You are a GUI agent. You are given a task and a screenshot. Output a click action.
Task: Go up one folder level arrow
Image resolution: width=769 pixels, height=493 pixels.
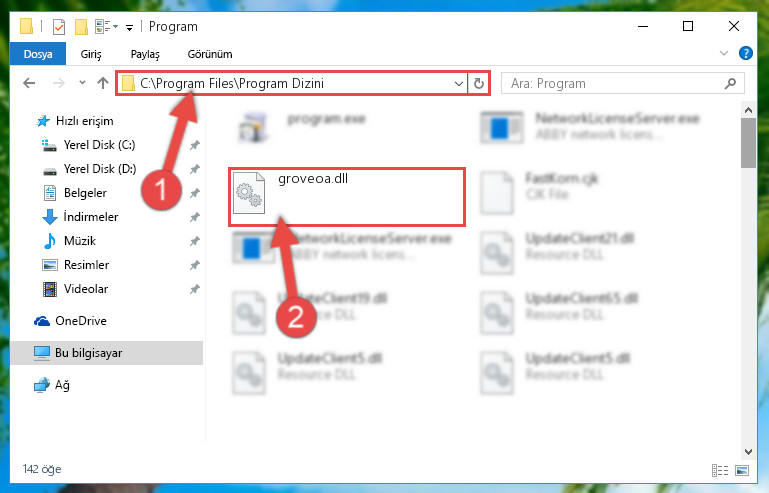pyautogui.click(x=103, y=83)
